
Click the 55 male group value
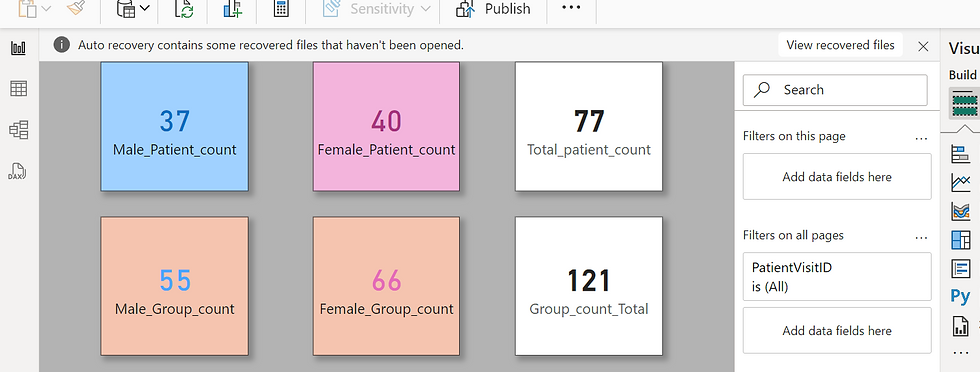(x=174, y=281)
